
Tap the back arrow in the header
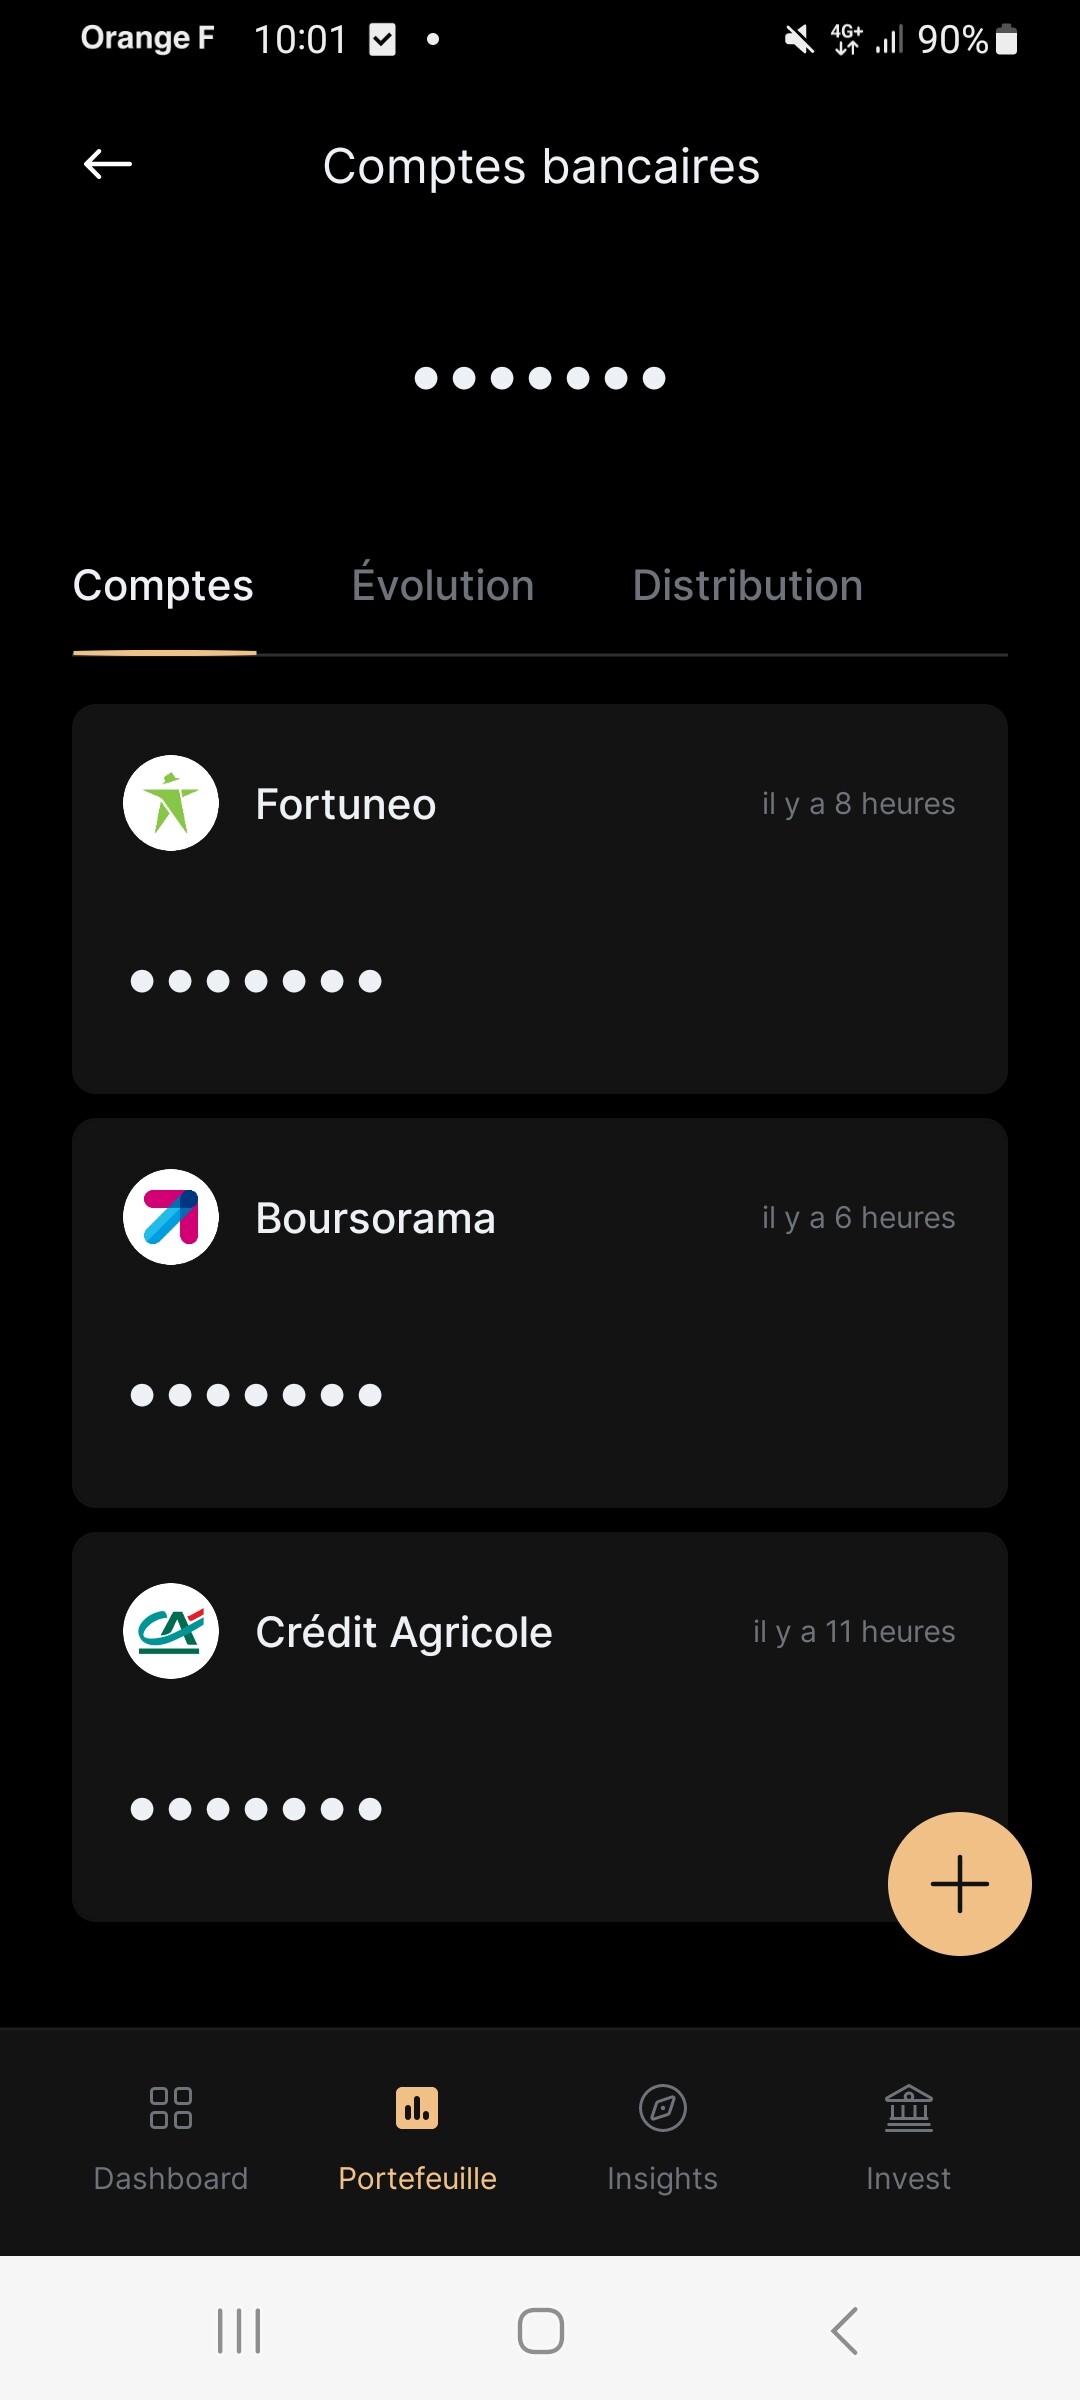[108, 164]
